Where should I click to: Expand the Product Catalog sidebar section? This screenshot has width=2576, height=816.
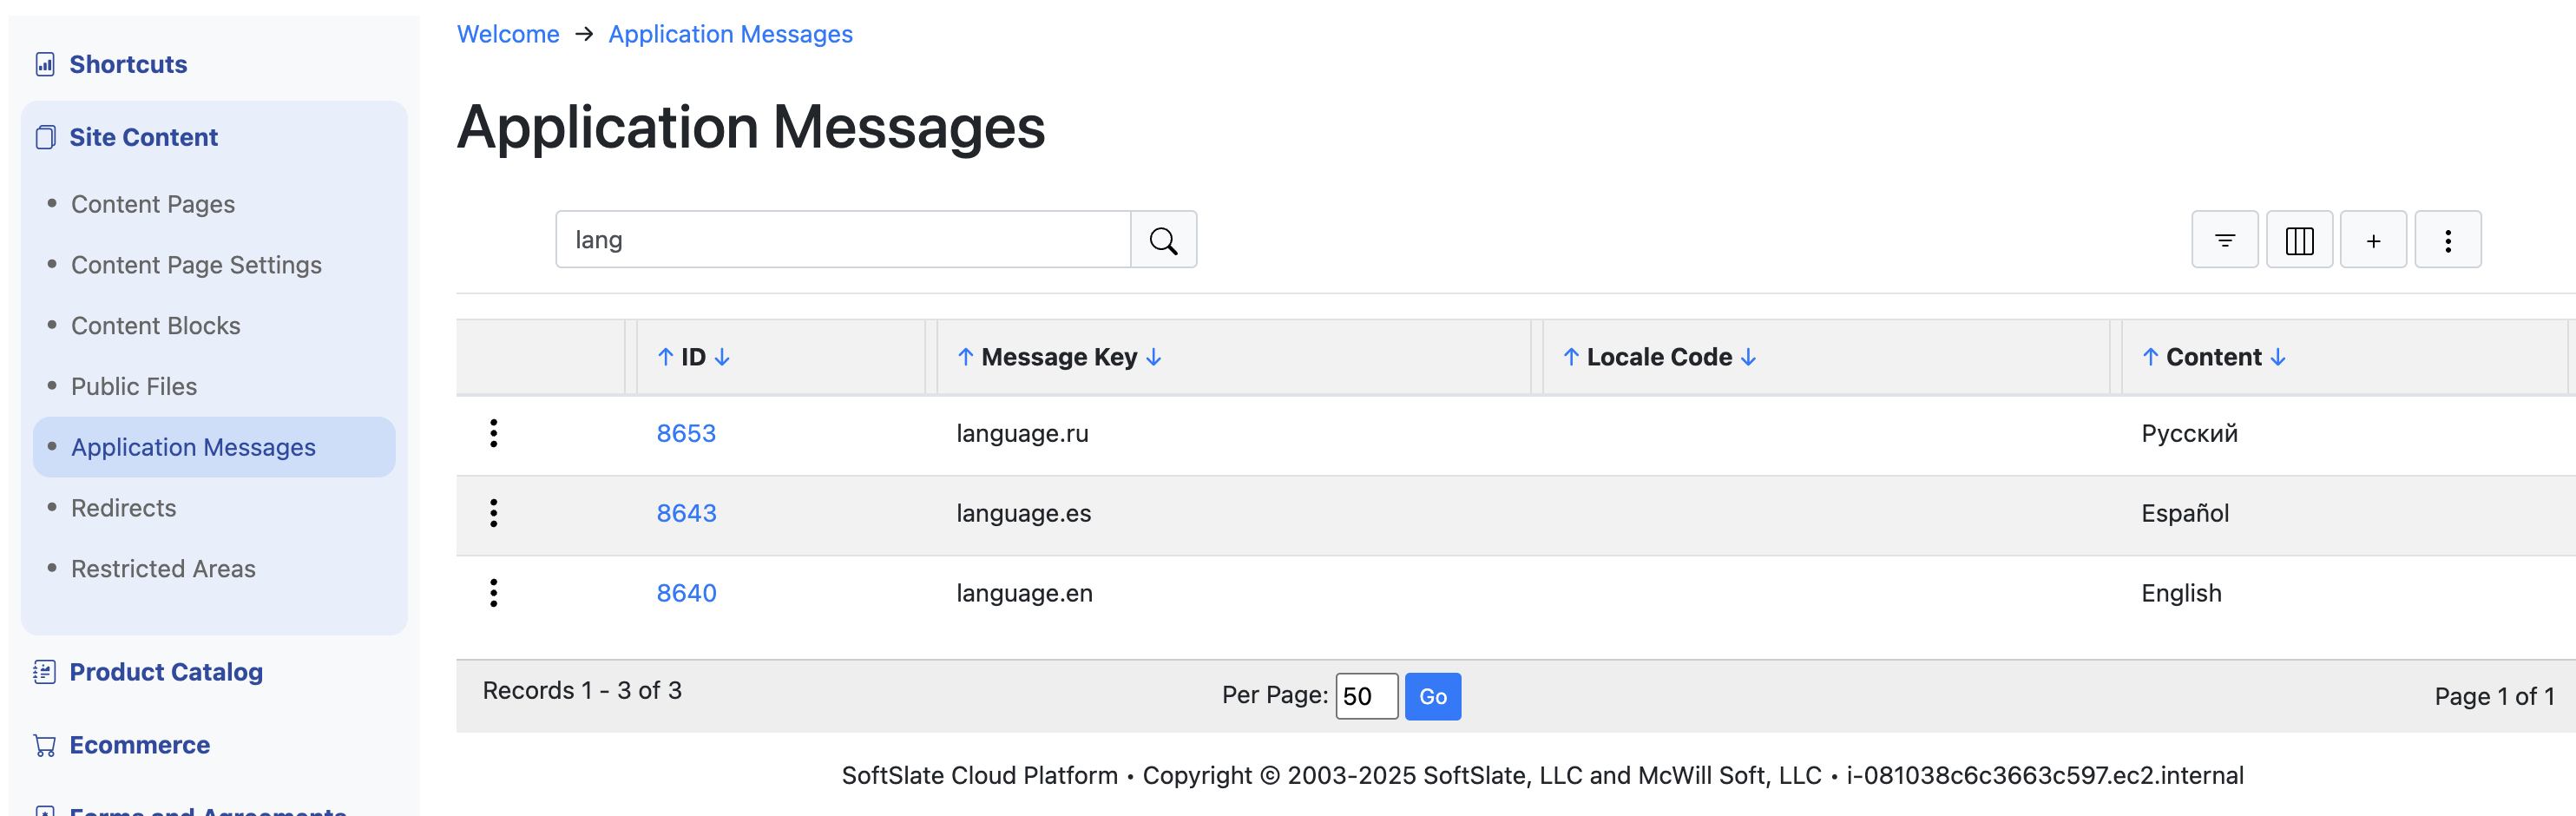click(165, 672)
